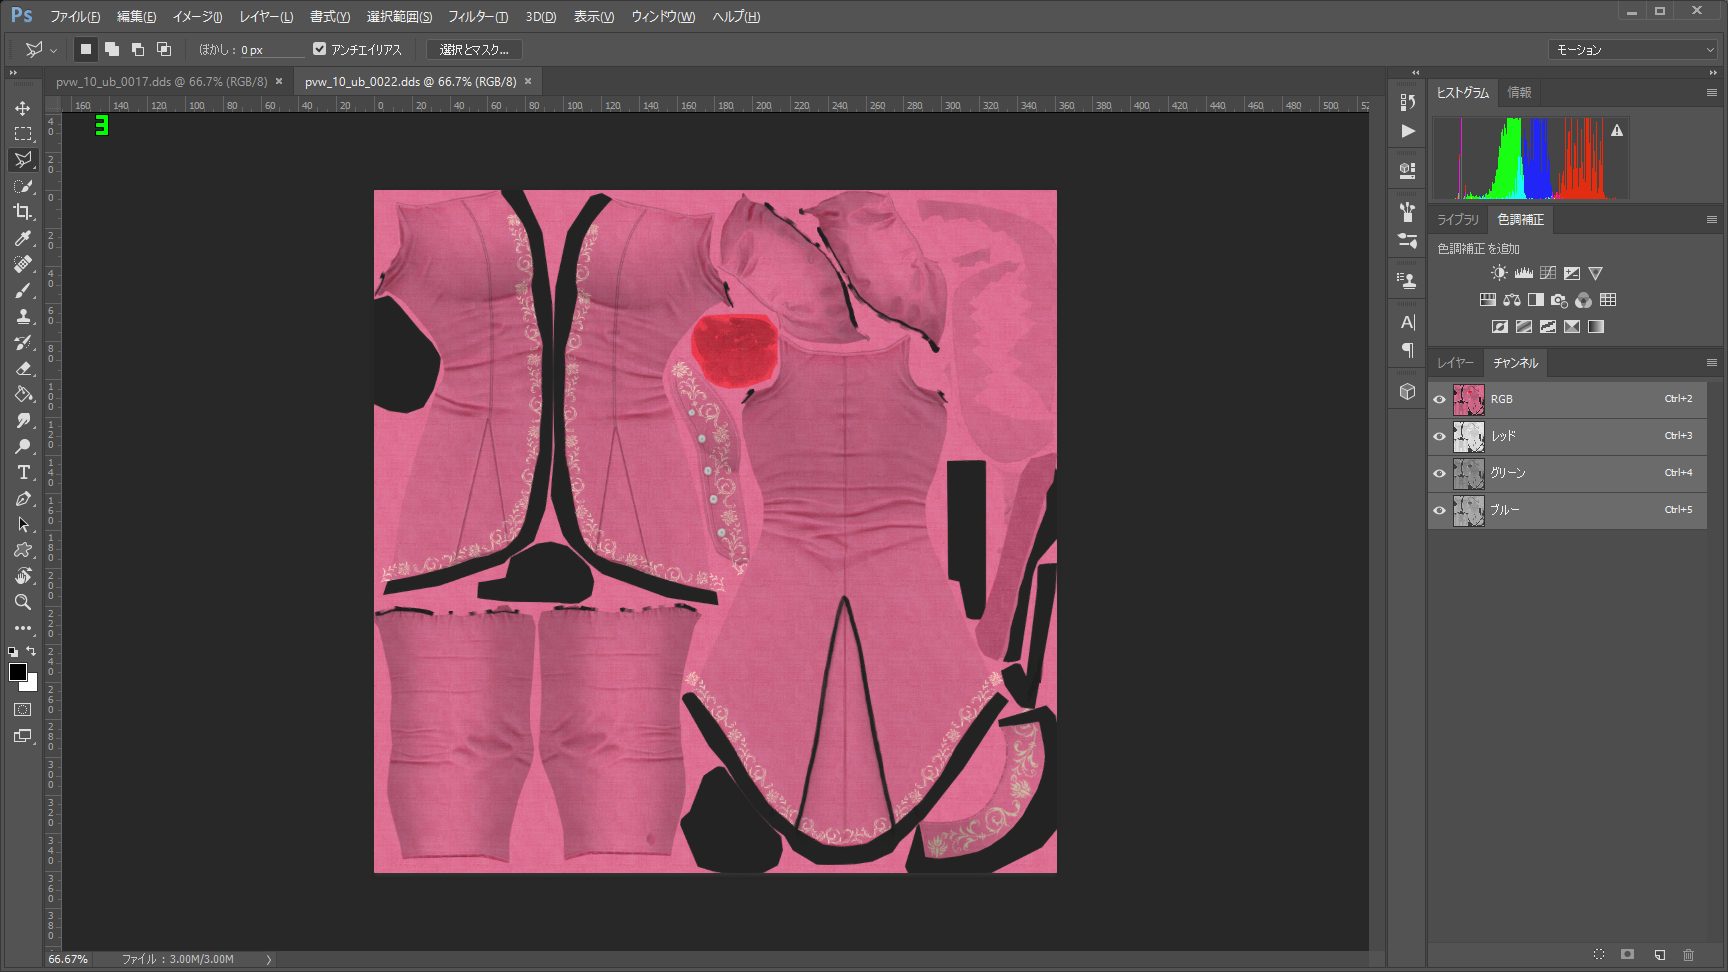
Task: Expand the status bar info arrow
Action: (268, 959)
